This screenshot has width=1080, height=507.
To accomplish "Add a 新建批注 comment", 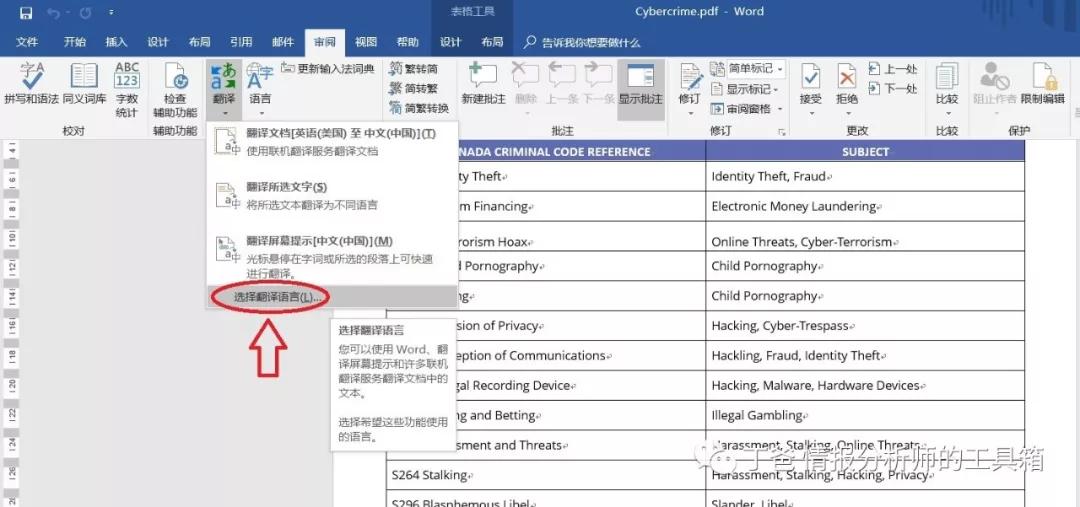I will [x=484, y=84].
